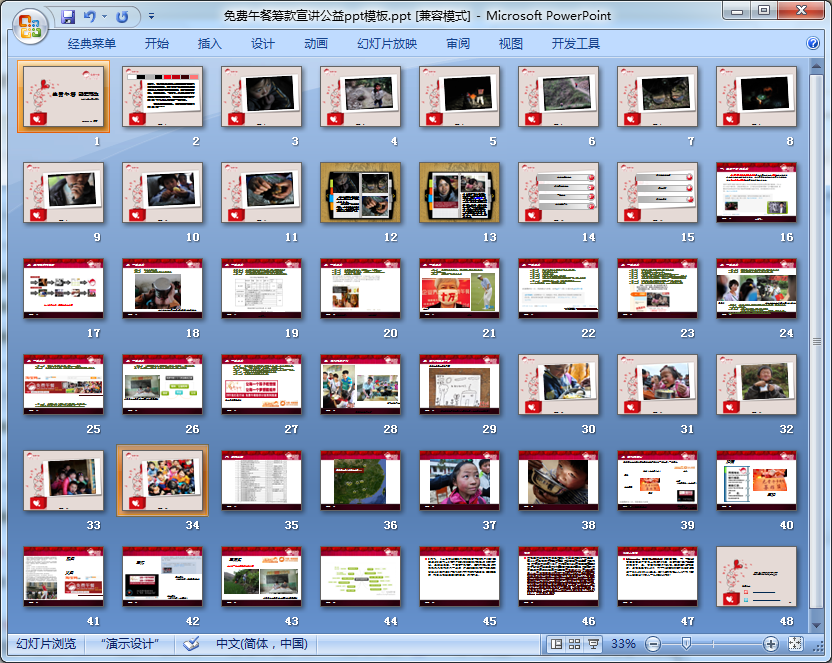
Task: Select slide 24 thumbnail
Action: pyautogui.click(x=757, y=288)
